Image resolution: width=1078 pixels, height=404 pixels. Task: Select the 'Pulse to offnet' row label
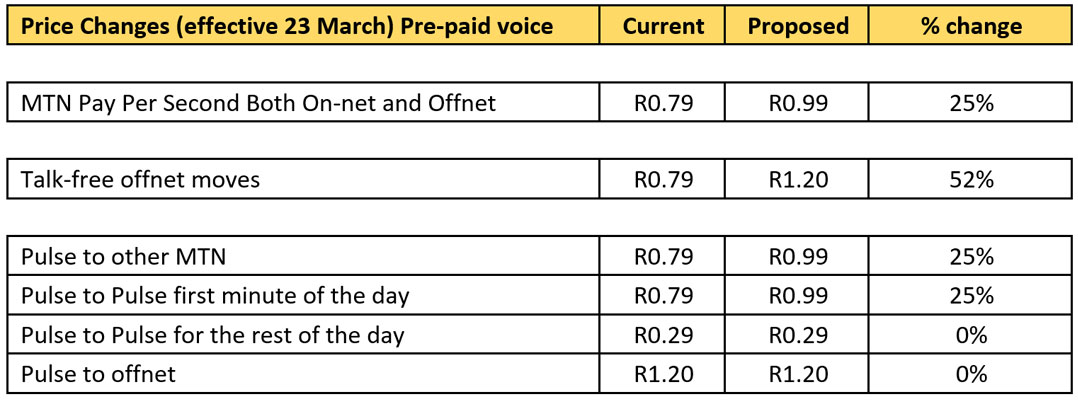[98, 374]
